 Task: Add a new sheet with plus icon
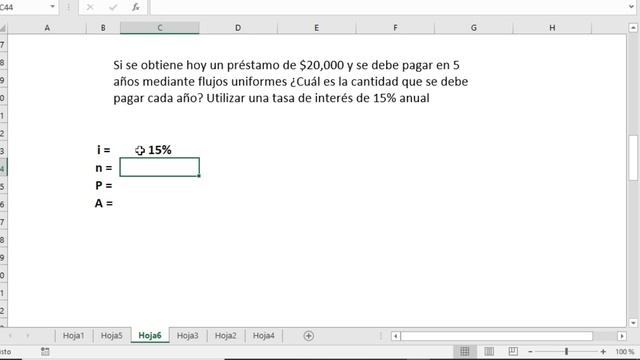click(309, 336)
